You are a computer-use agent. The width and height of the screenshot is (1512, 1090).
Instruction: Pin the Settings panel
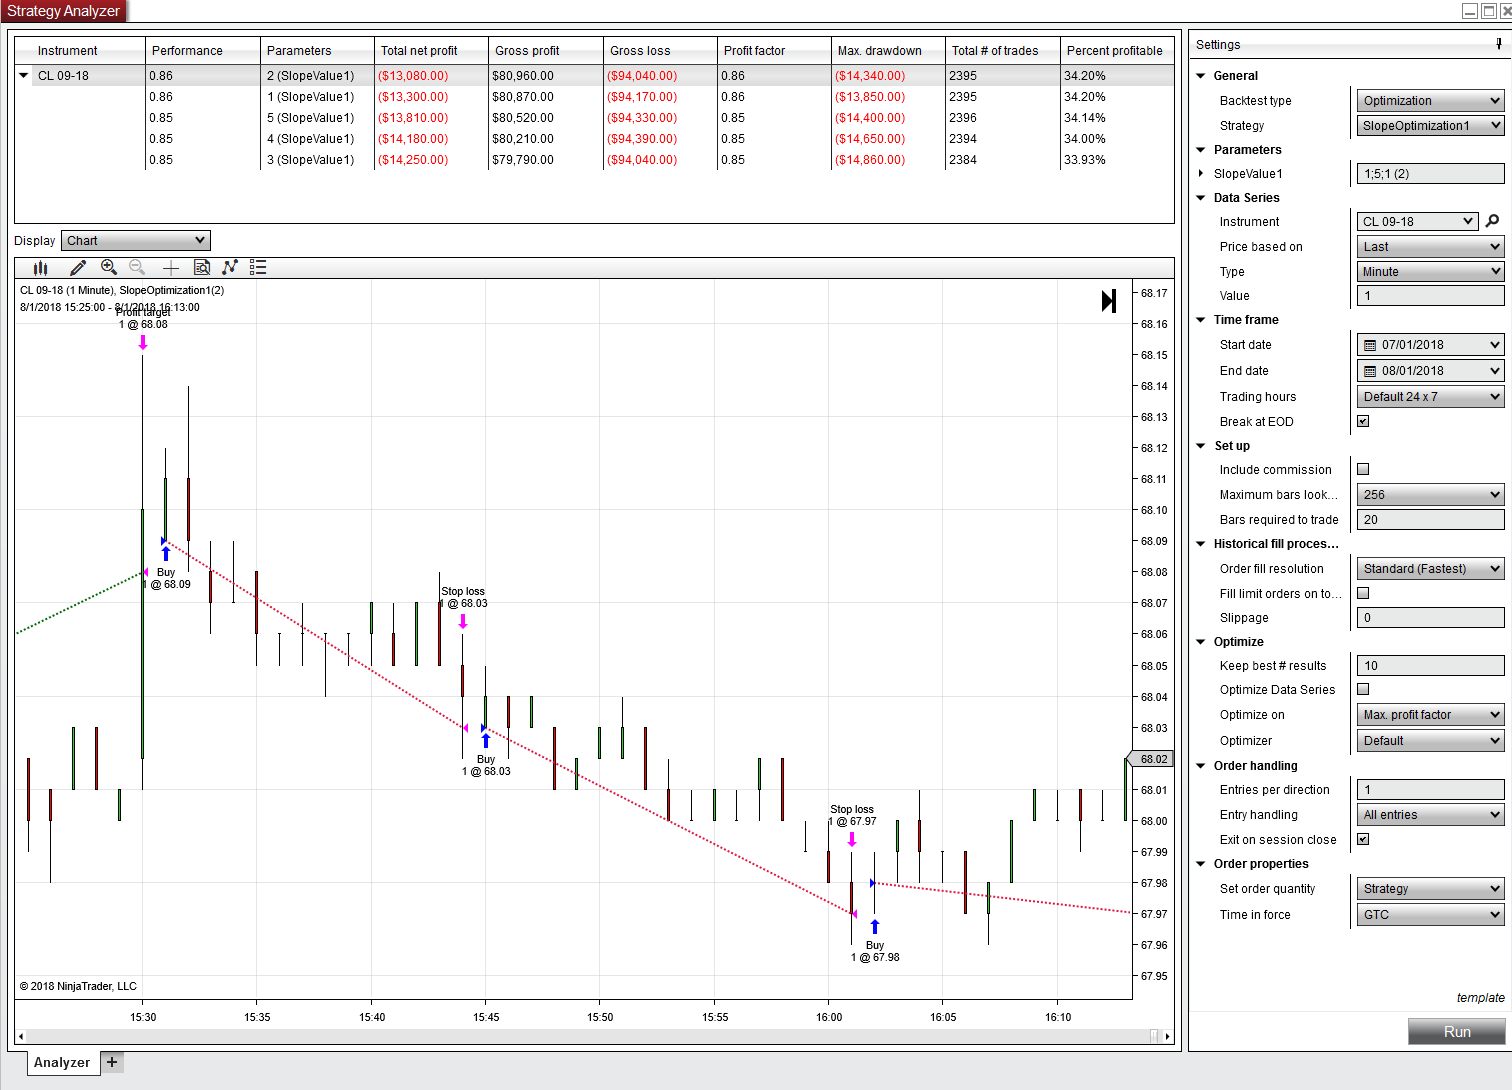(x=1498, y=44)
